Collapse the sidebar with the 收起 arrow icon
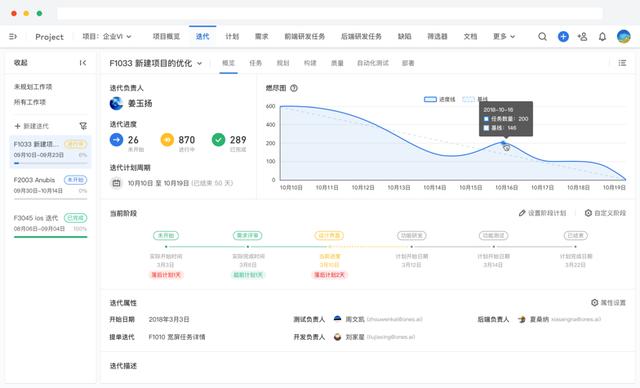640x388 pixels. click(83, 63)
